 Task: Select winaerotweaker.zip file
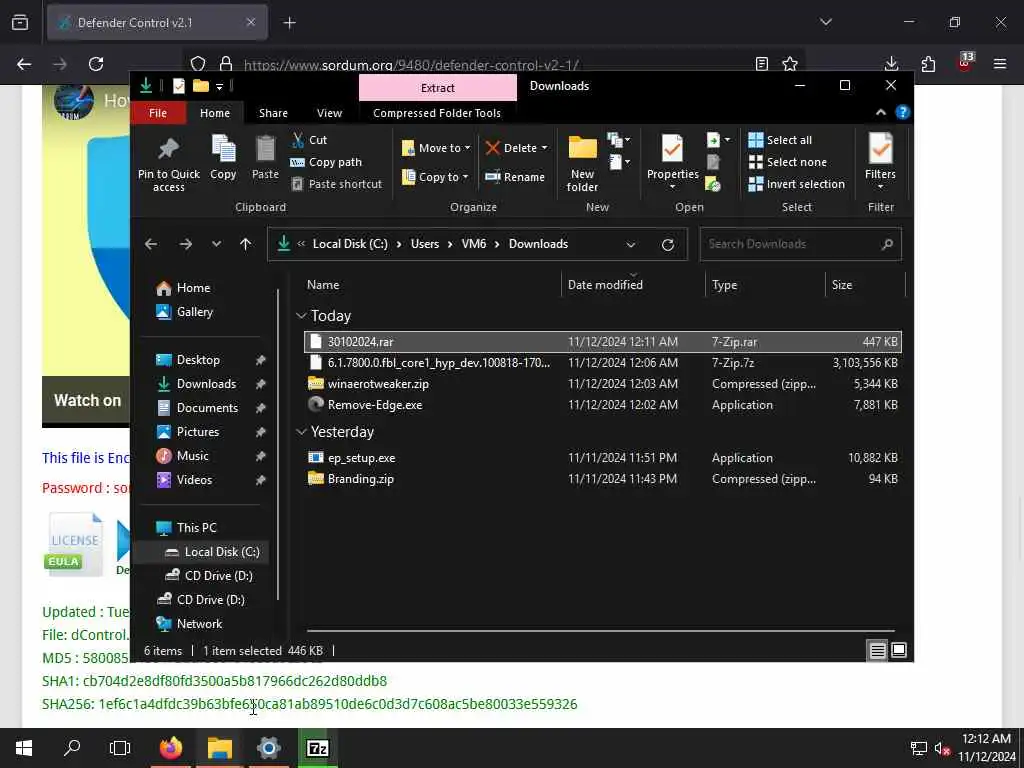[x=603, y=384]
